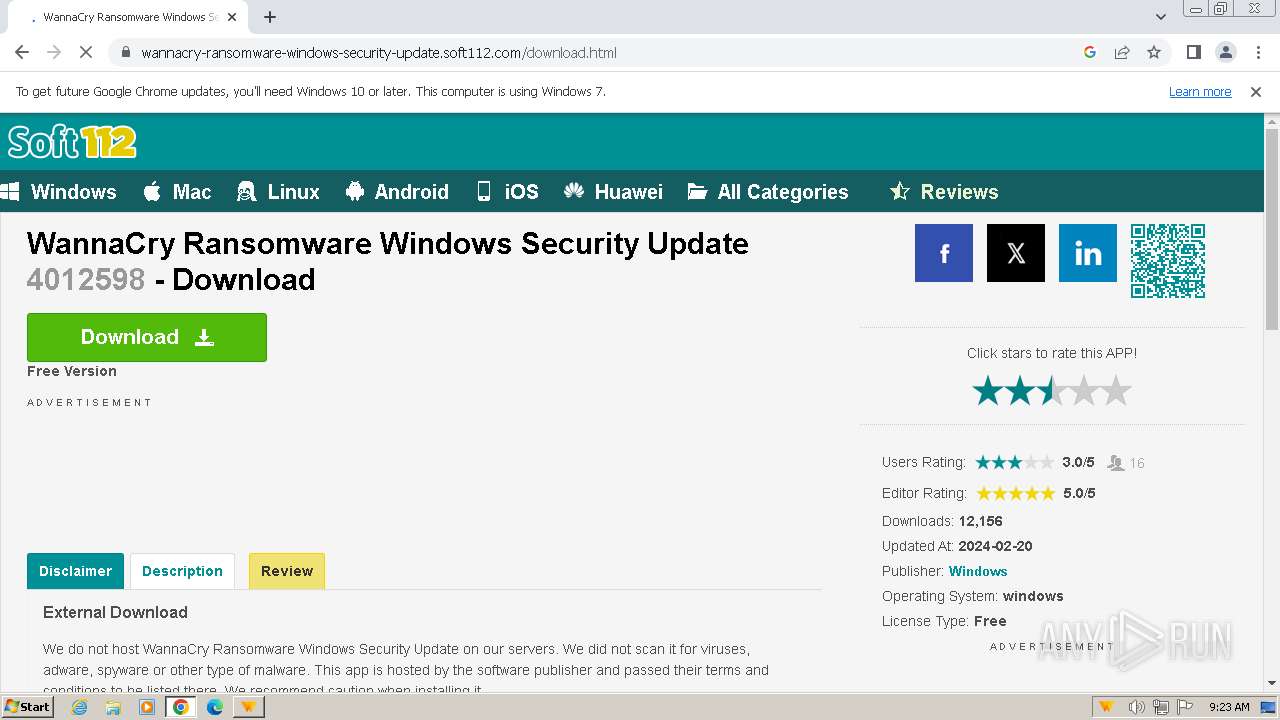Share this page from address bar
Viewport: 1280px width, 720px height.
1122,52
